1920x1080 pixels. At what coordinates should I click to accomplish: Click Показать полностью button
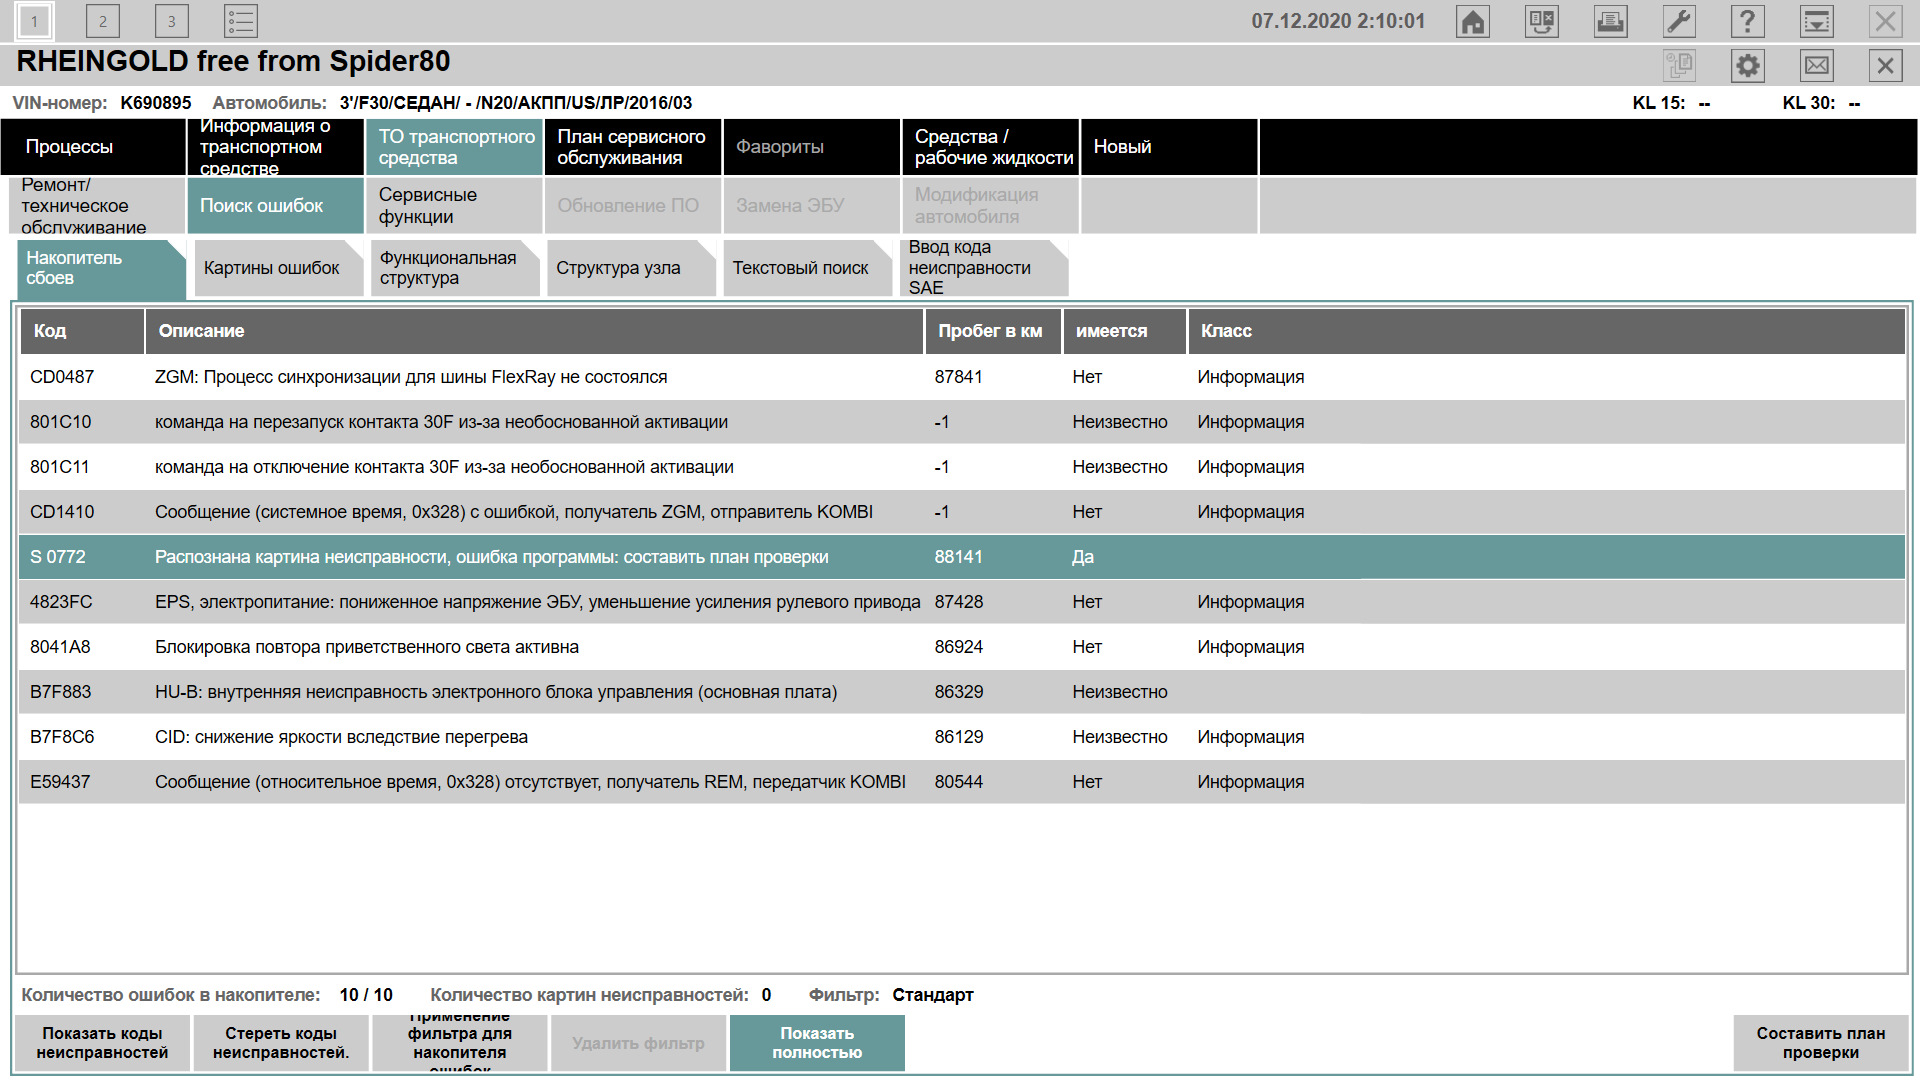817,1043
